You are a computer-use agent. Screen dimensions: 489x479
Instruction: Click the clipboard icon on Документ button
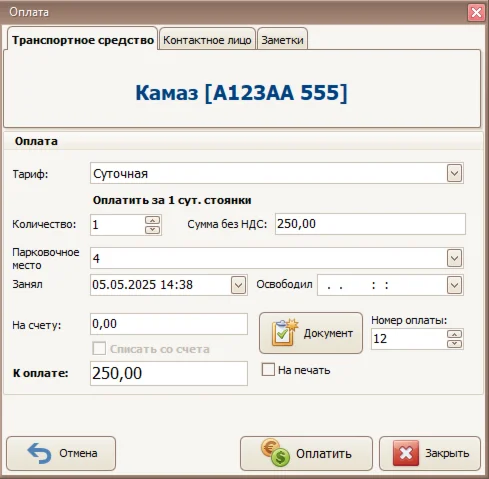[284, 333]
